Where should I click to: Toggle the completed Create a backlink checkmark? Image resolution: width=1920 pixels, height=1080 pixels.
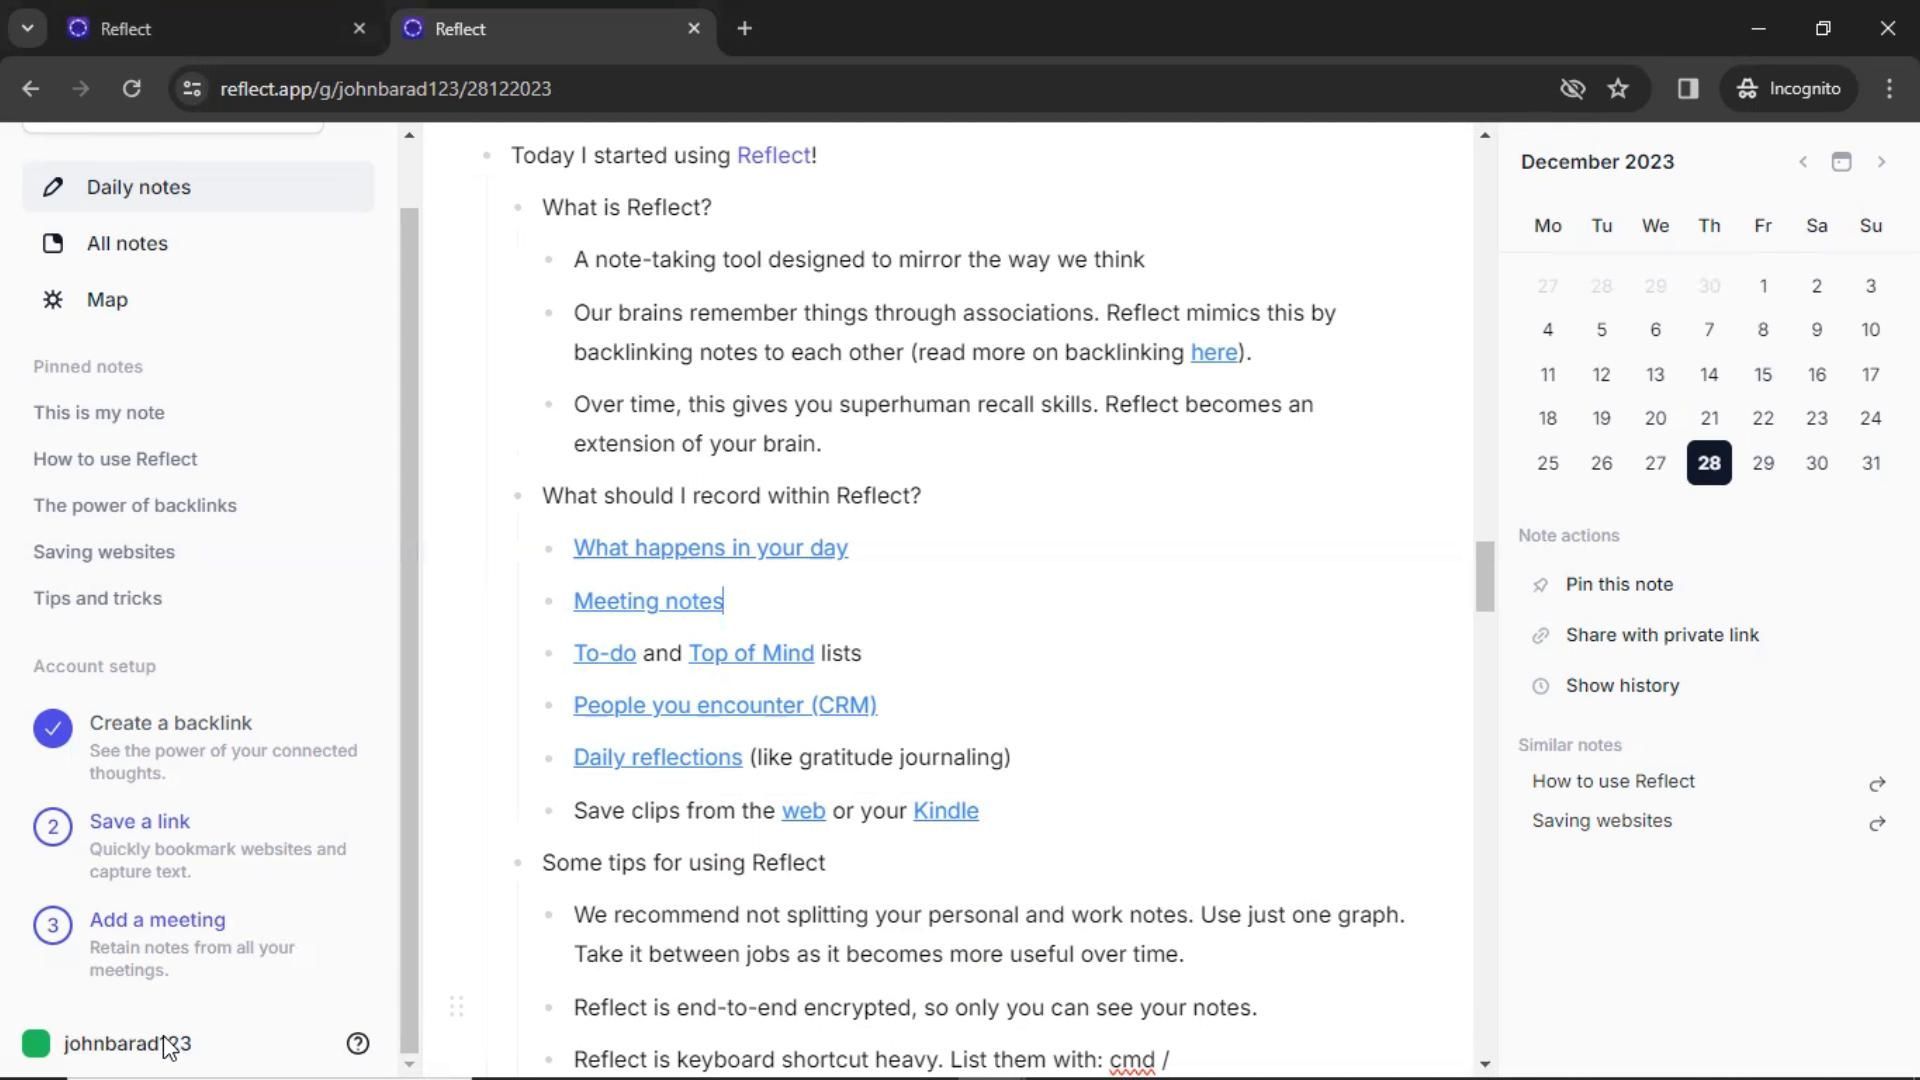(53, 728)
